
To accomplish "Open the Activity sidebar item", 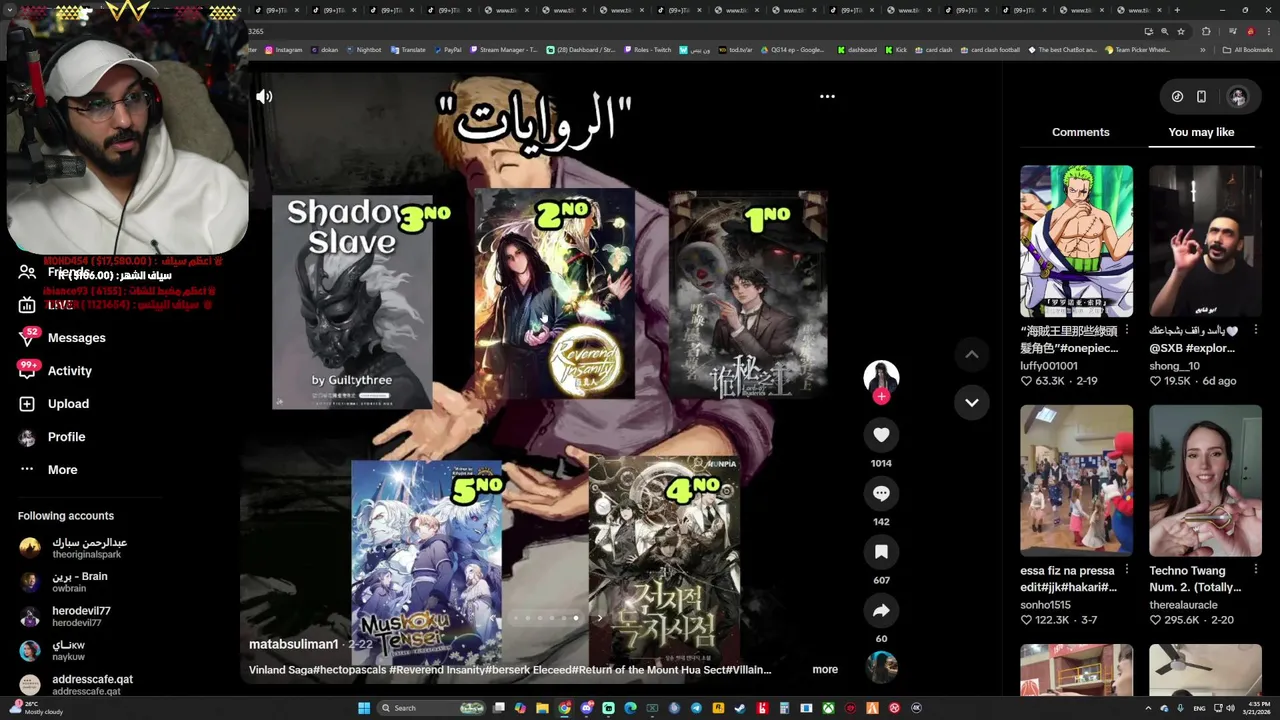I will (x=56, y=371).
